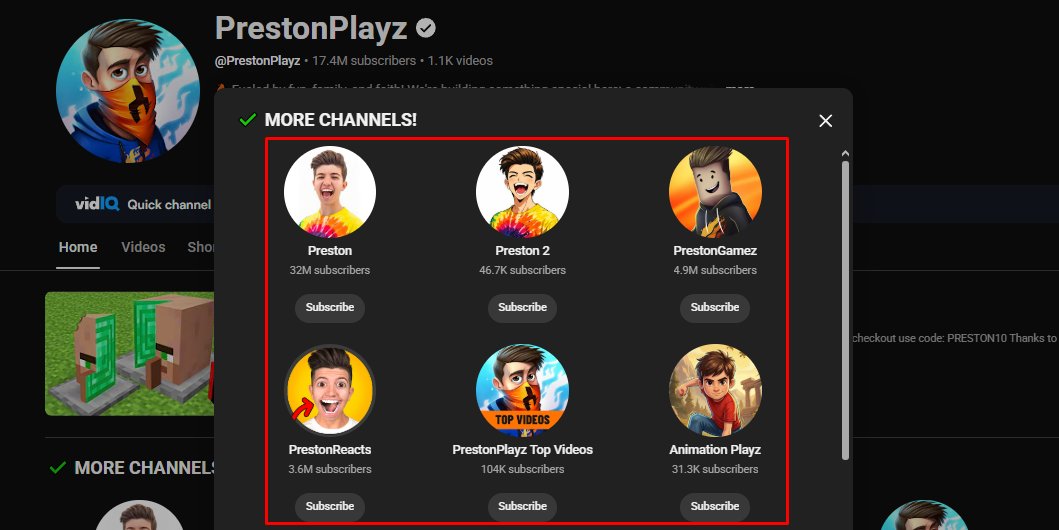Close the MORE CHANNELS! dialog
Viewport: 1059px width, 530px height.
[x=825, y=121]
